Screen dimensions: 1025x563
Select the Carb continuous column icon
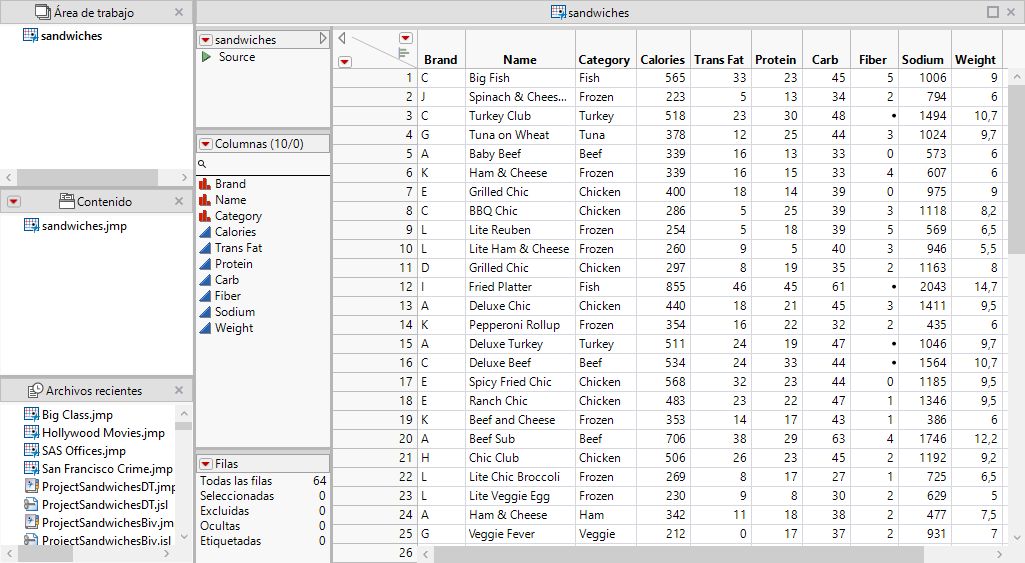205,279
